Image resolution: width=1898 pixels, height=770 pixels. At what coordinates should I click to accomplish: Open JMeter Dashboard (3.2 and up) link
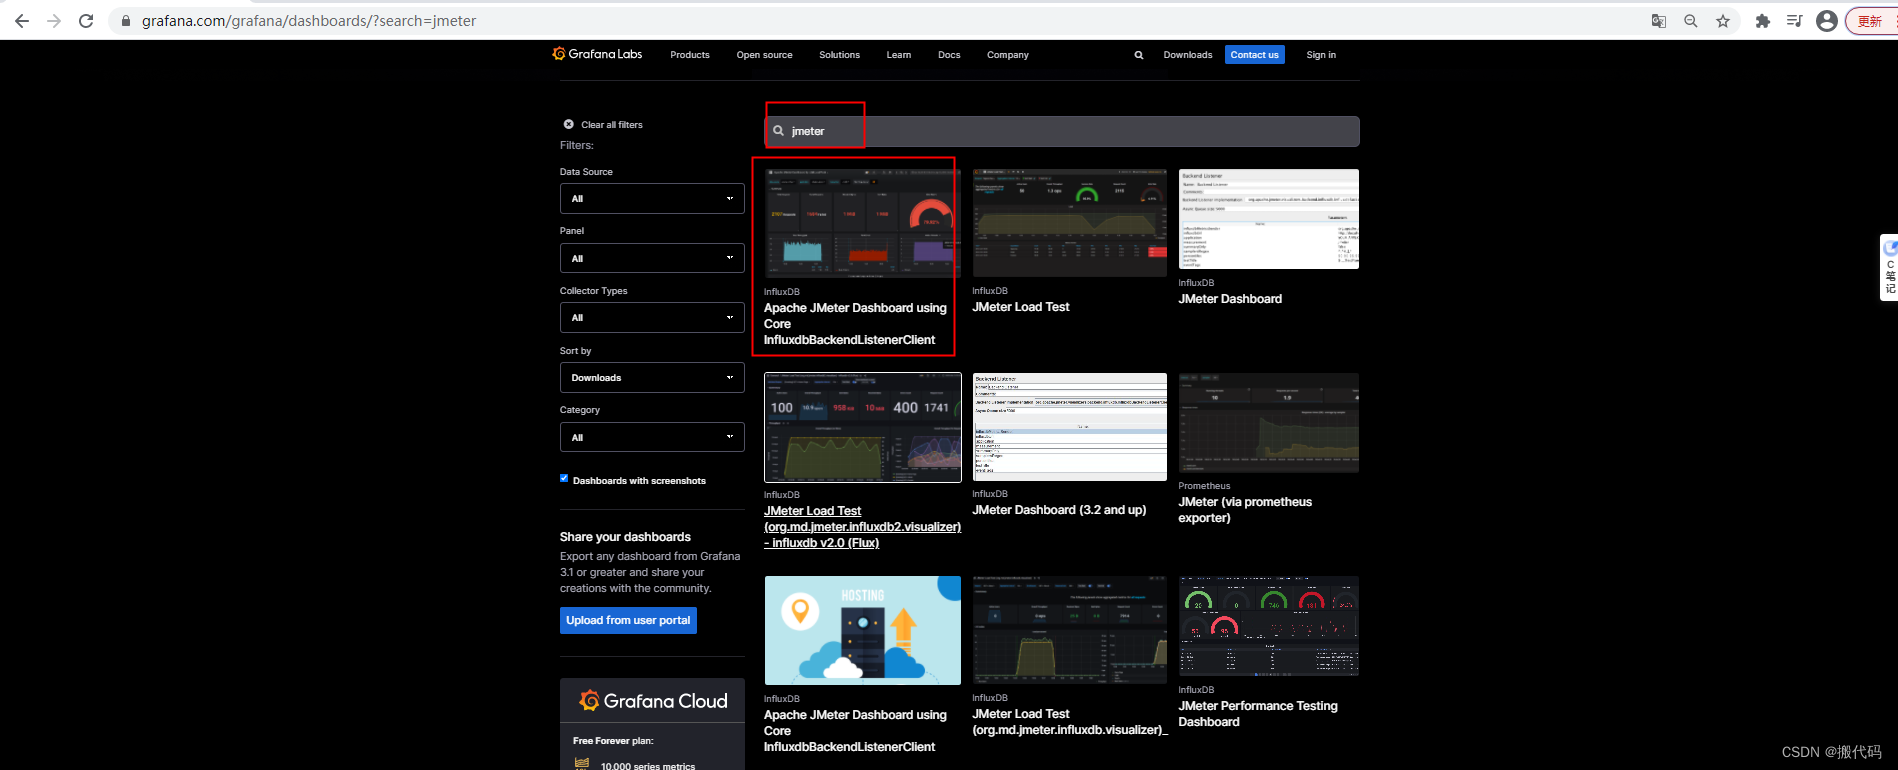click(x=1059, y=510)
